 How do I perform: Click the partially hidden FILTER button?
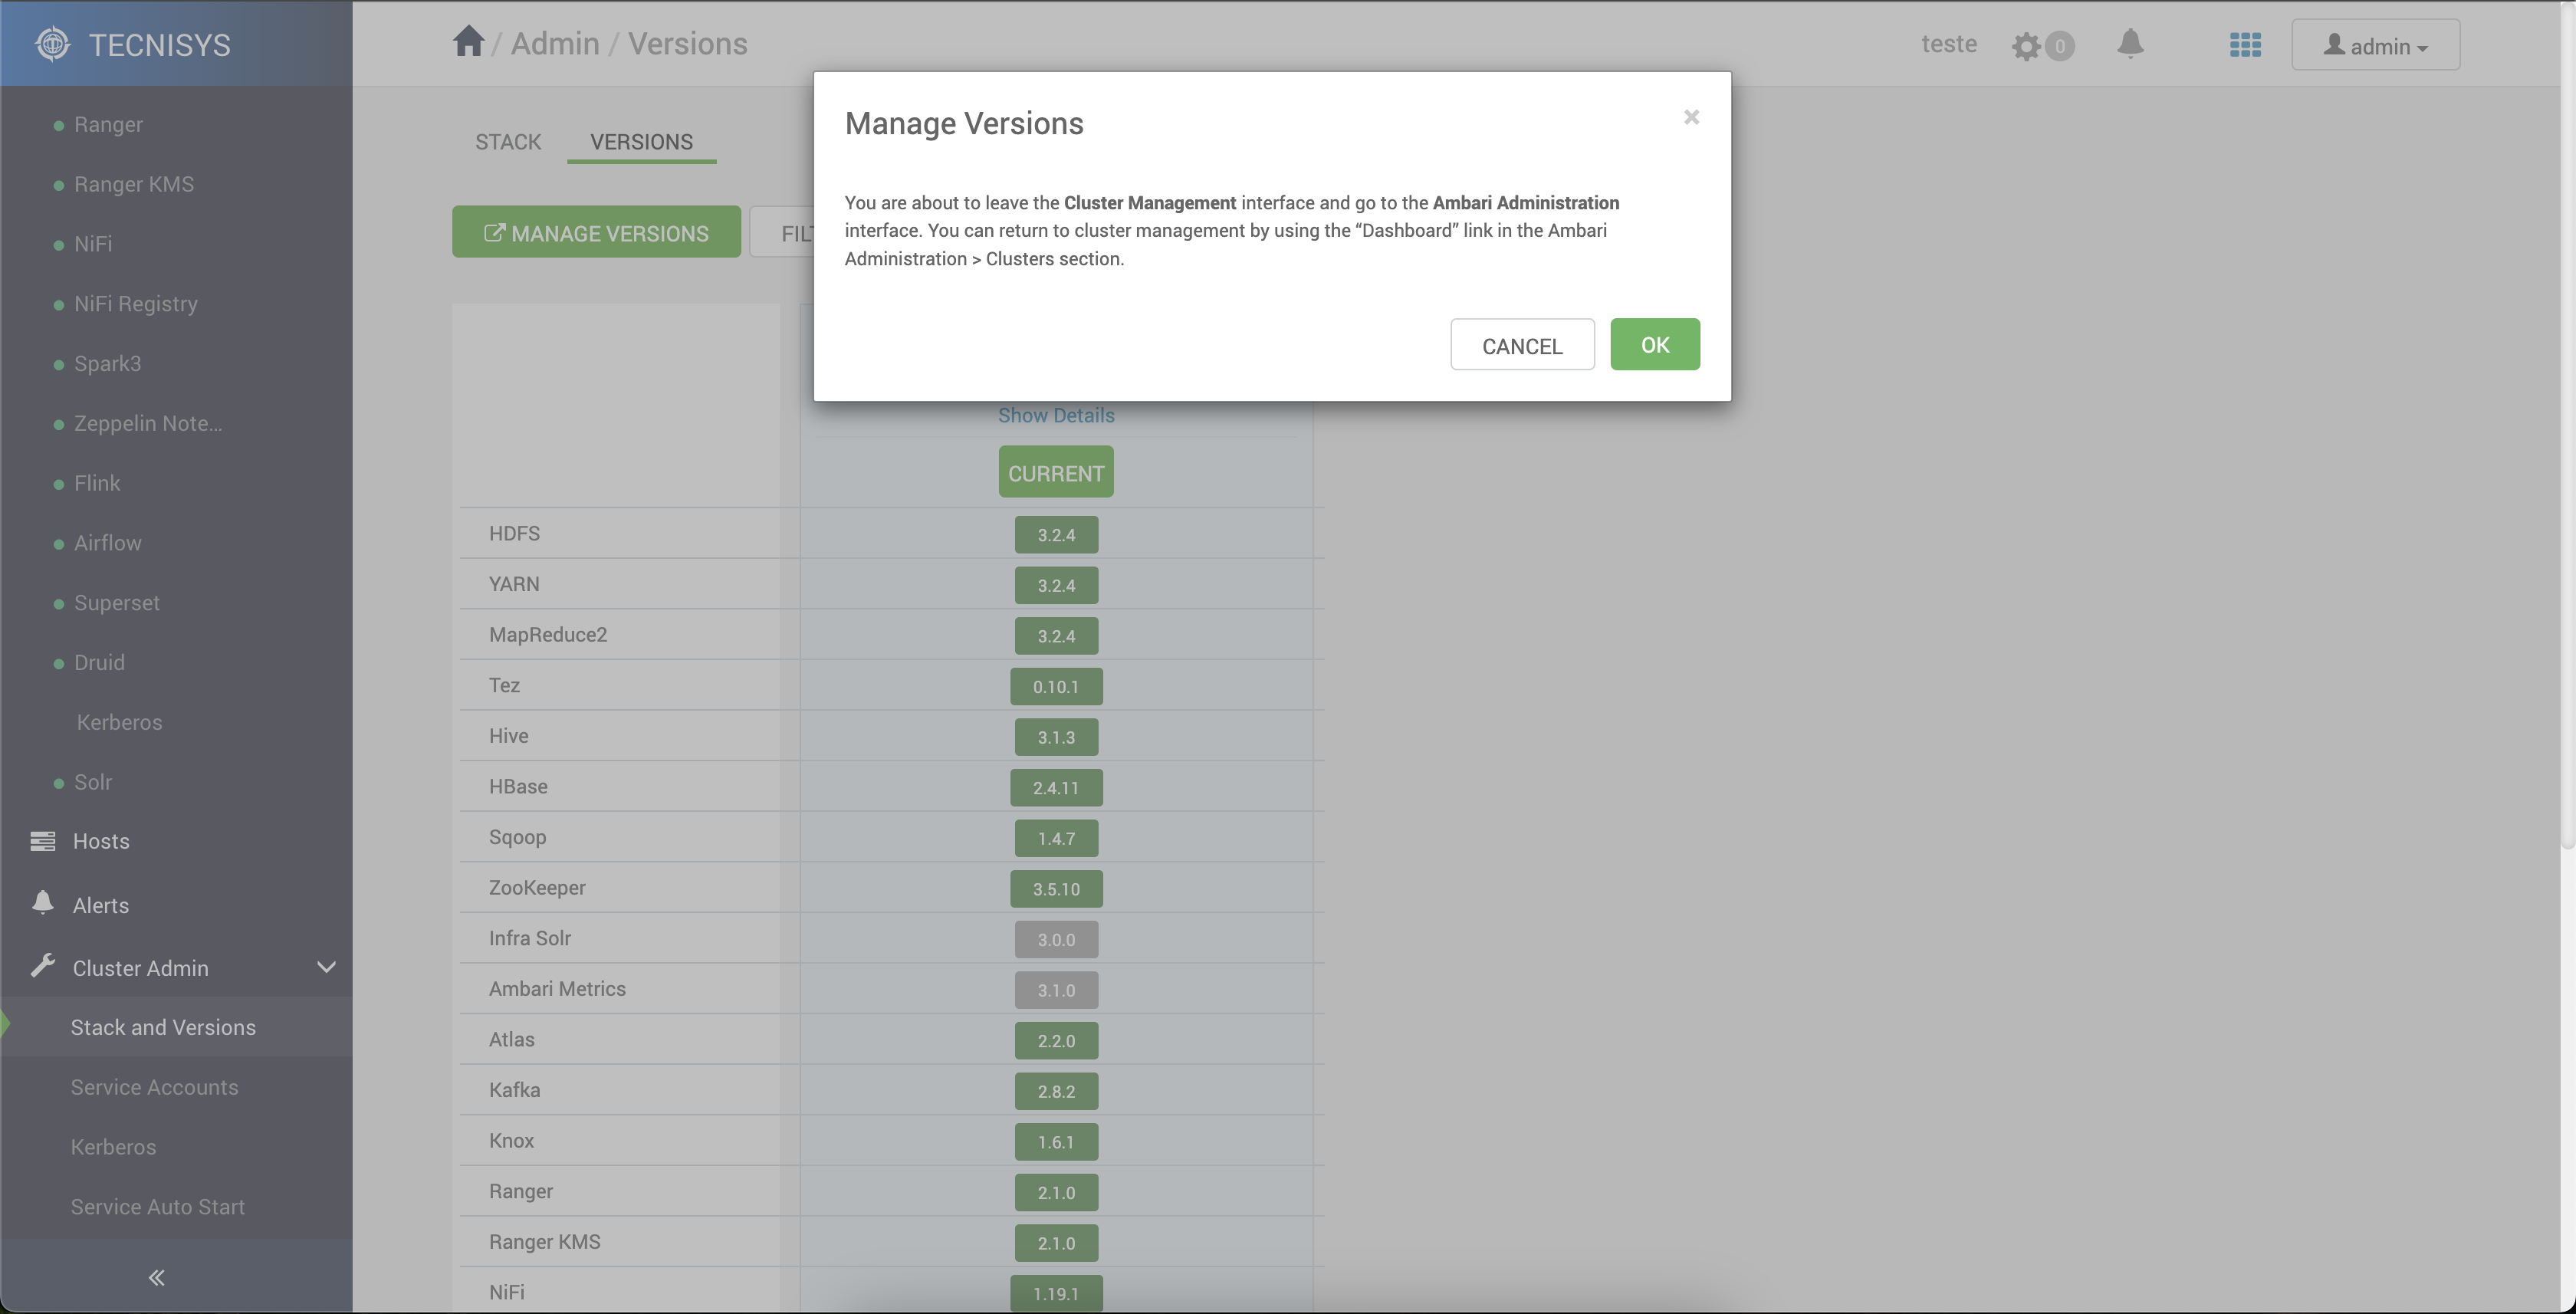pos(782,232)
